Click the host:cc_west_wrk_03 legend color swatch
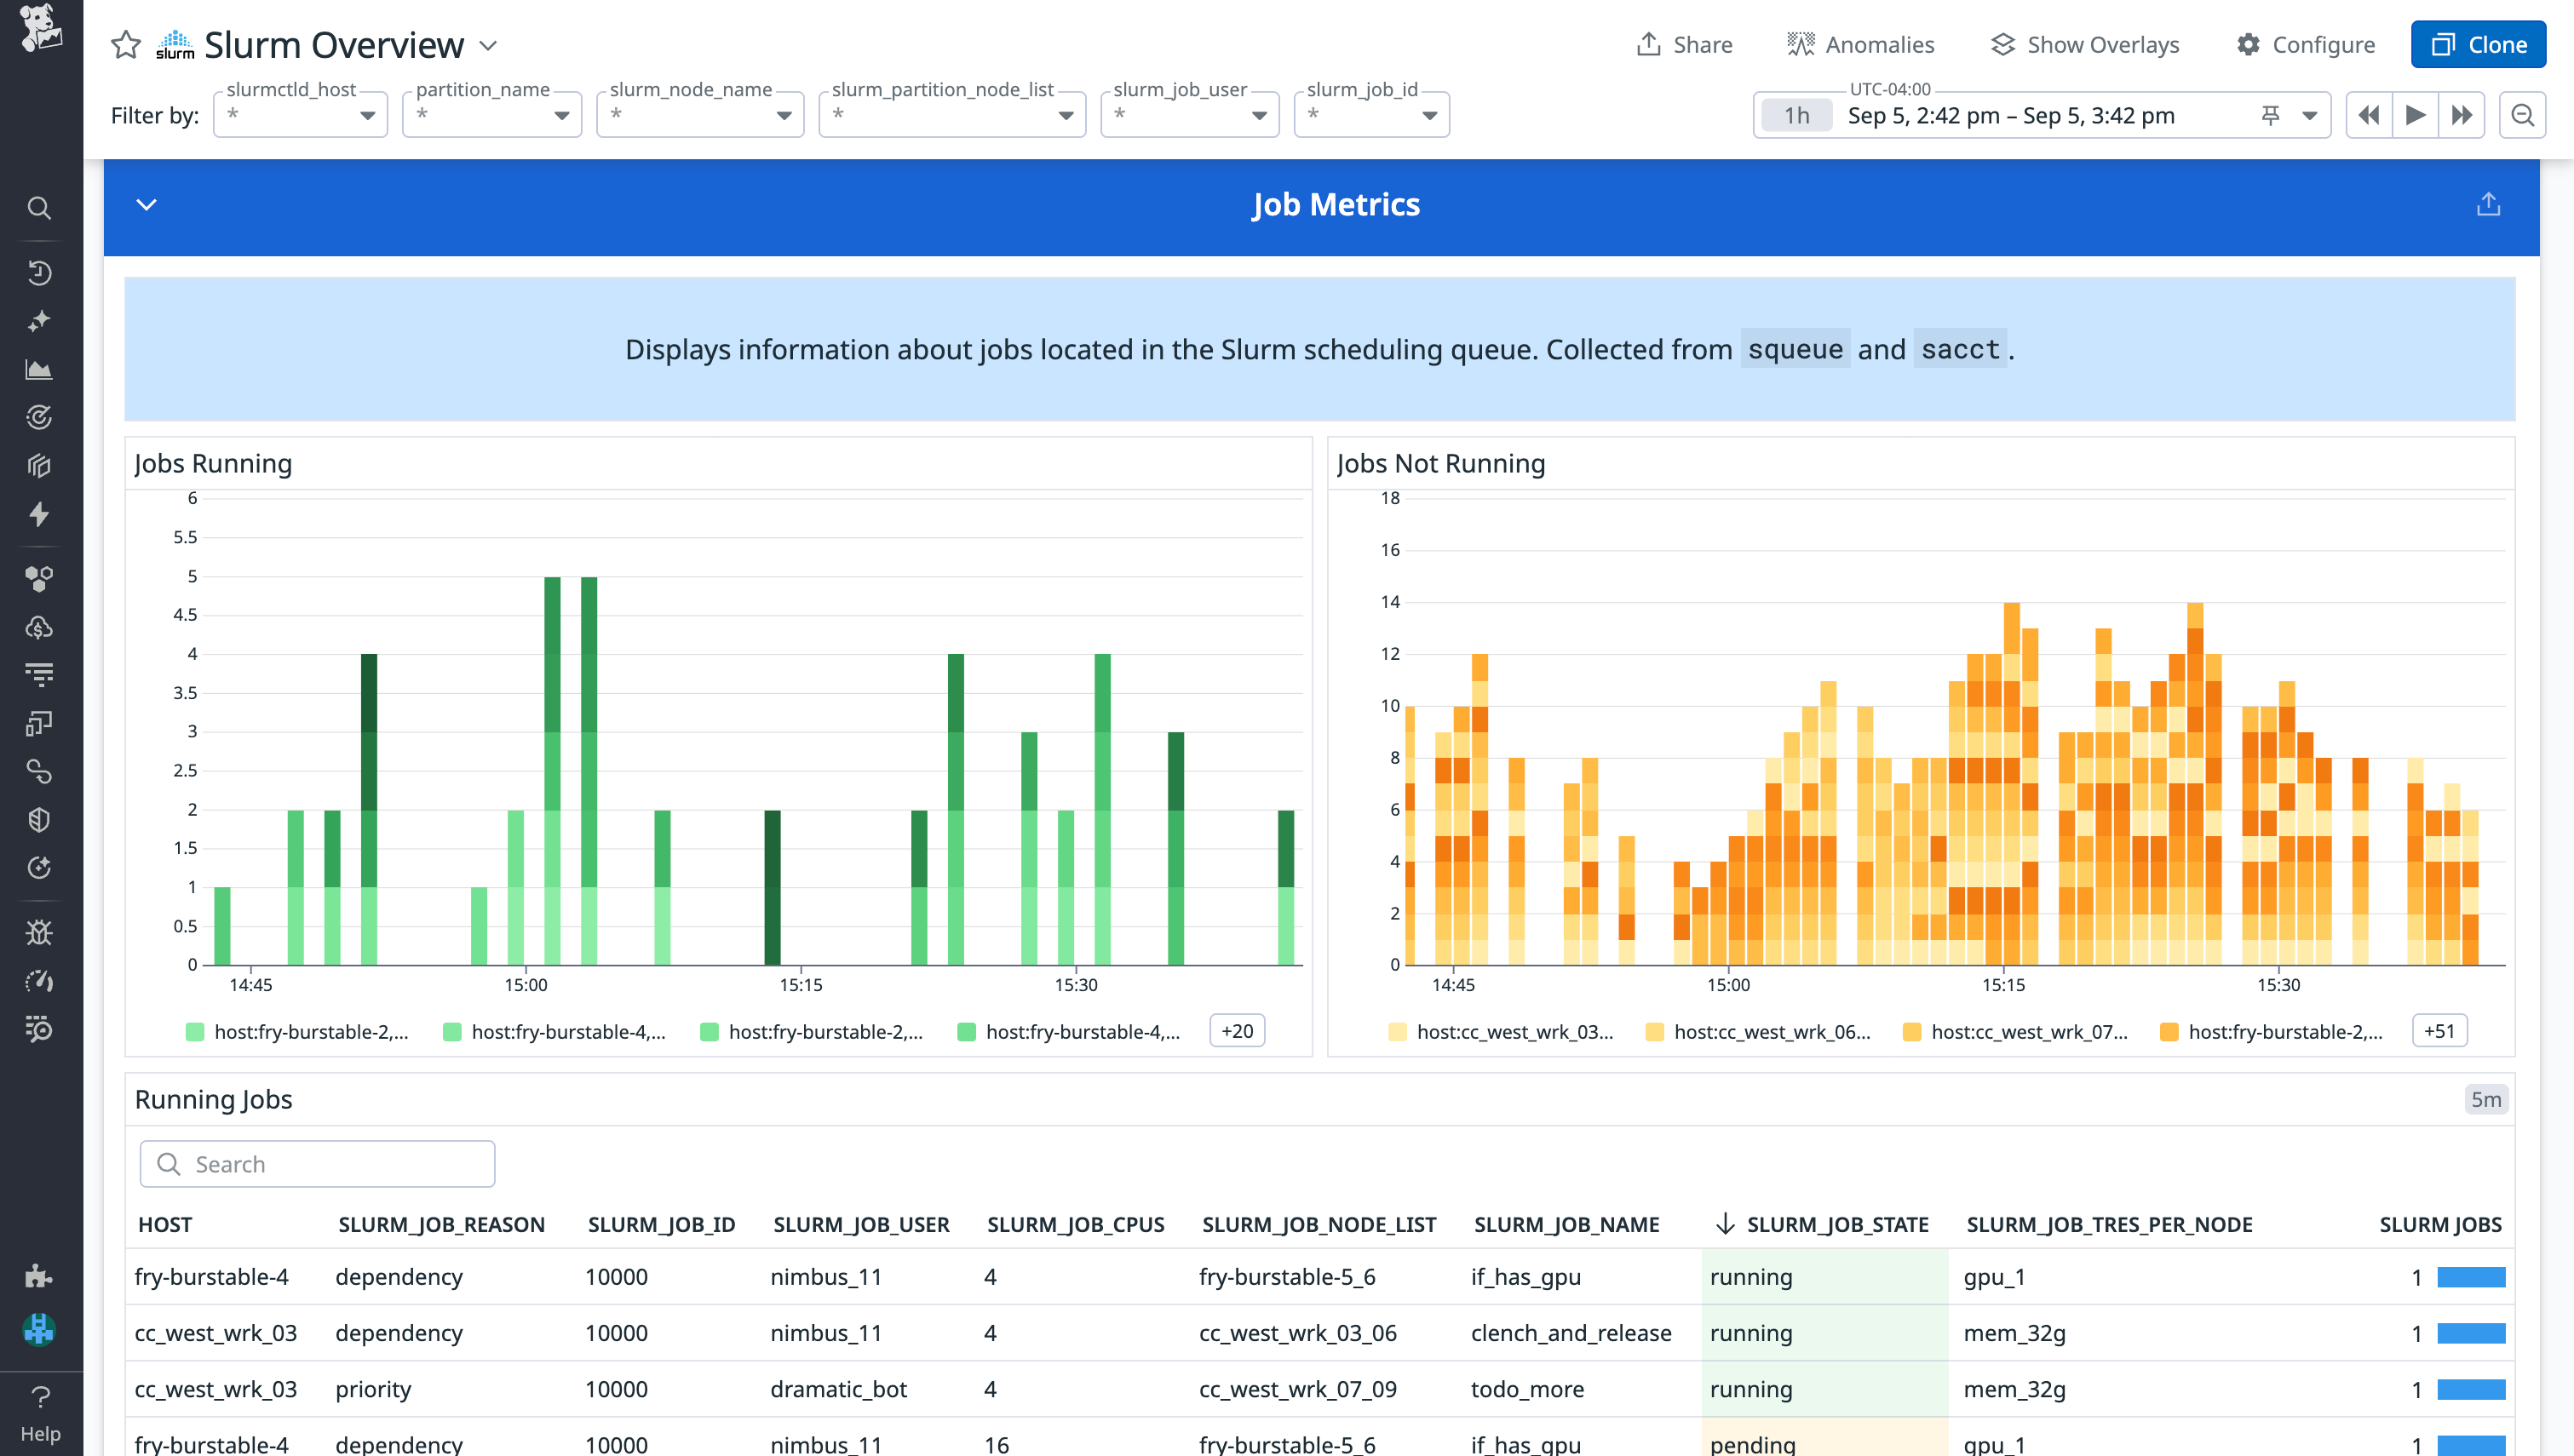Image resolution: width=2574 pixels, height=1456 pixels. click(x=1397, y=1032)
